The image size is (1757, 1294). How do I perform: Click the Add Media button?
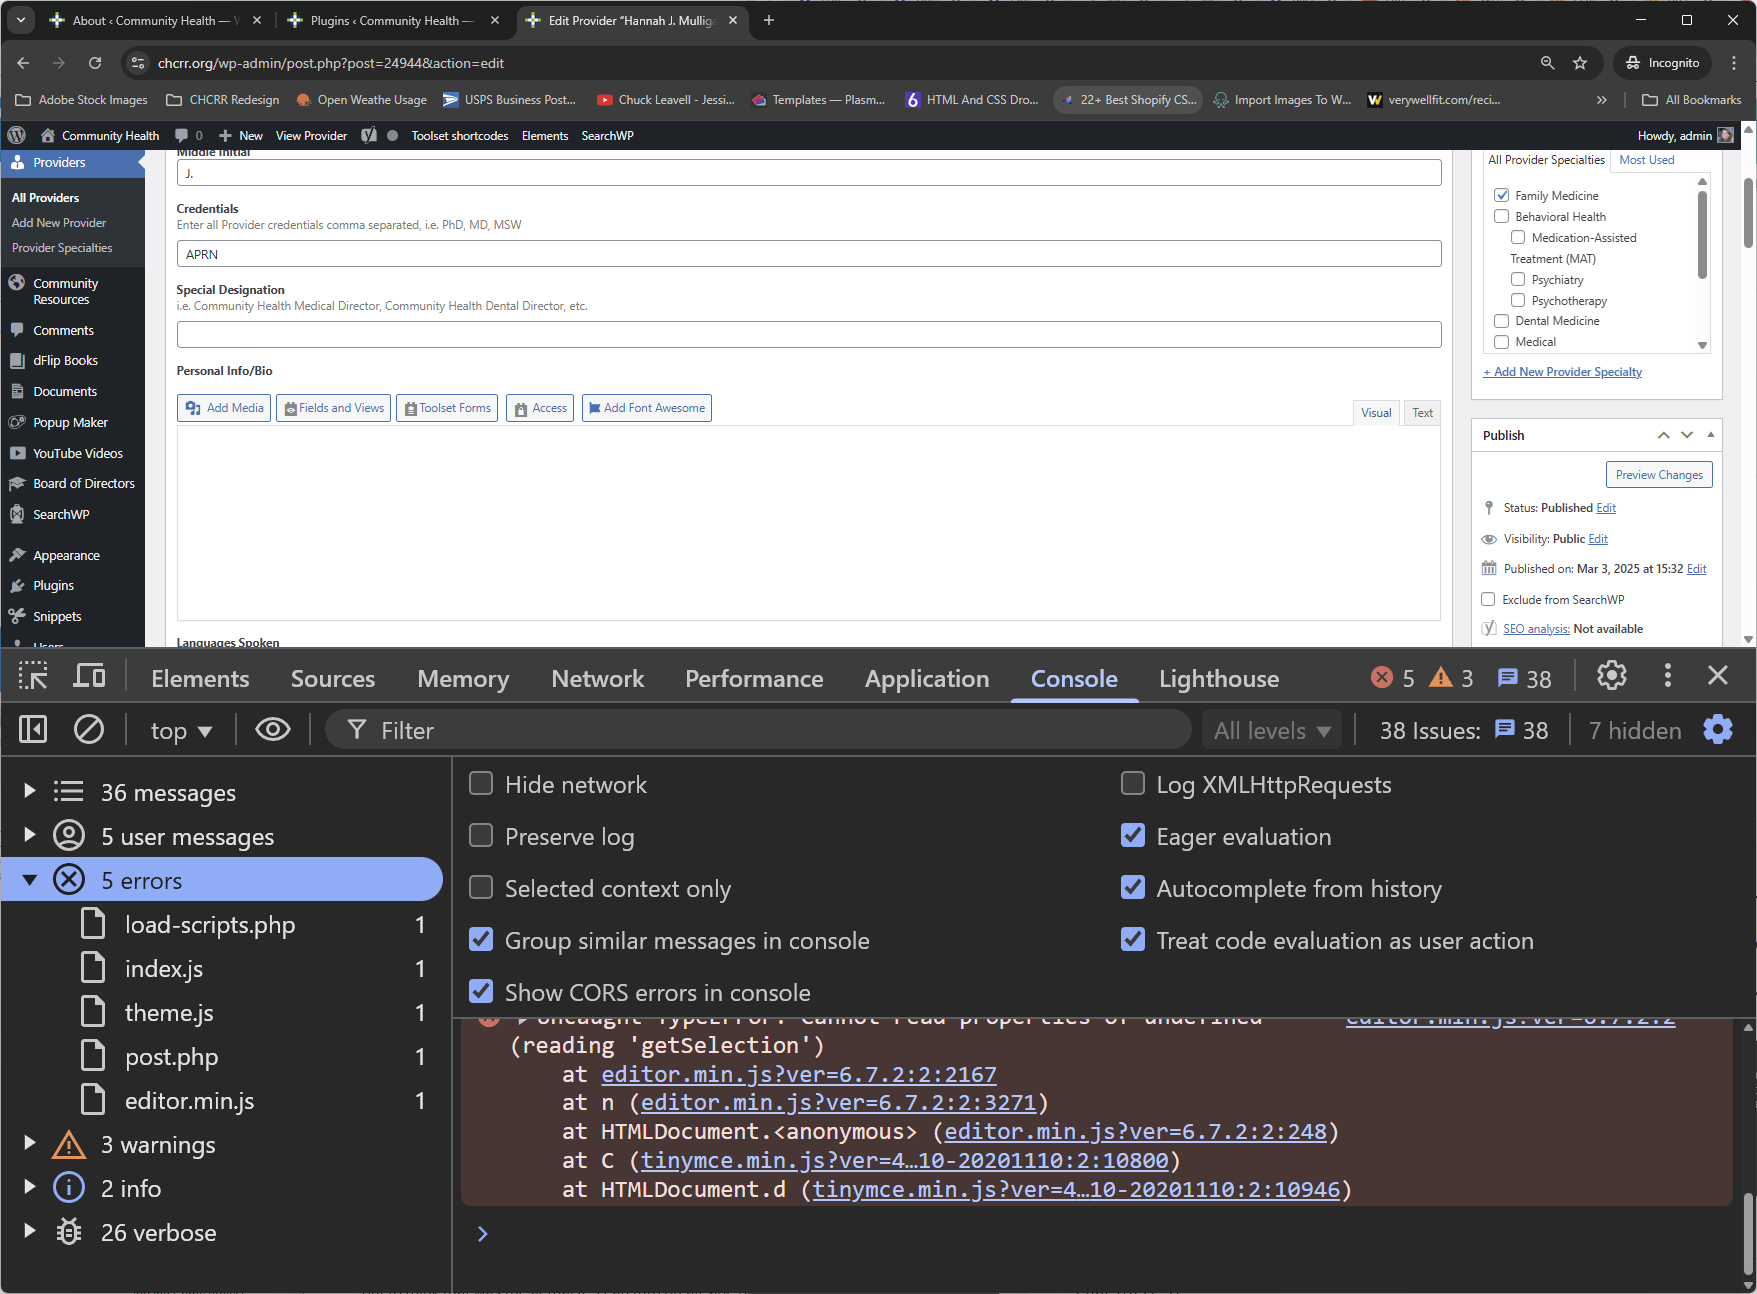coord(224,408)
